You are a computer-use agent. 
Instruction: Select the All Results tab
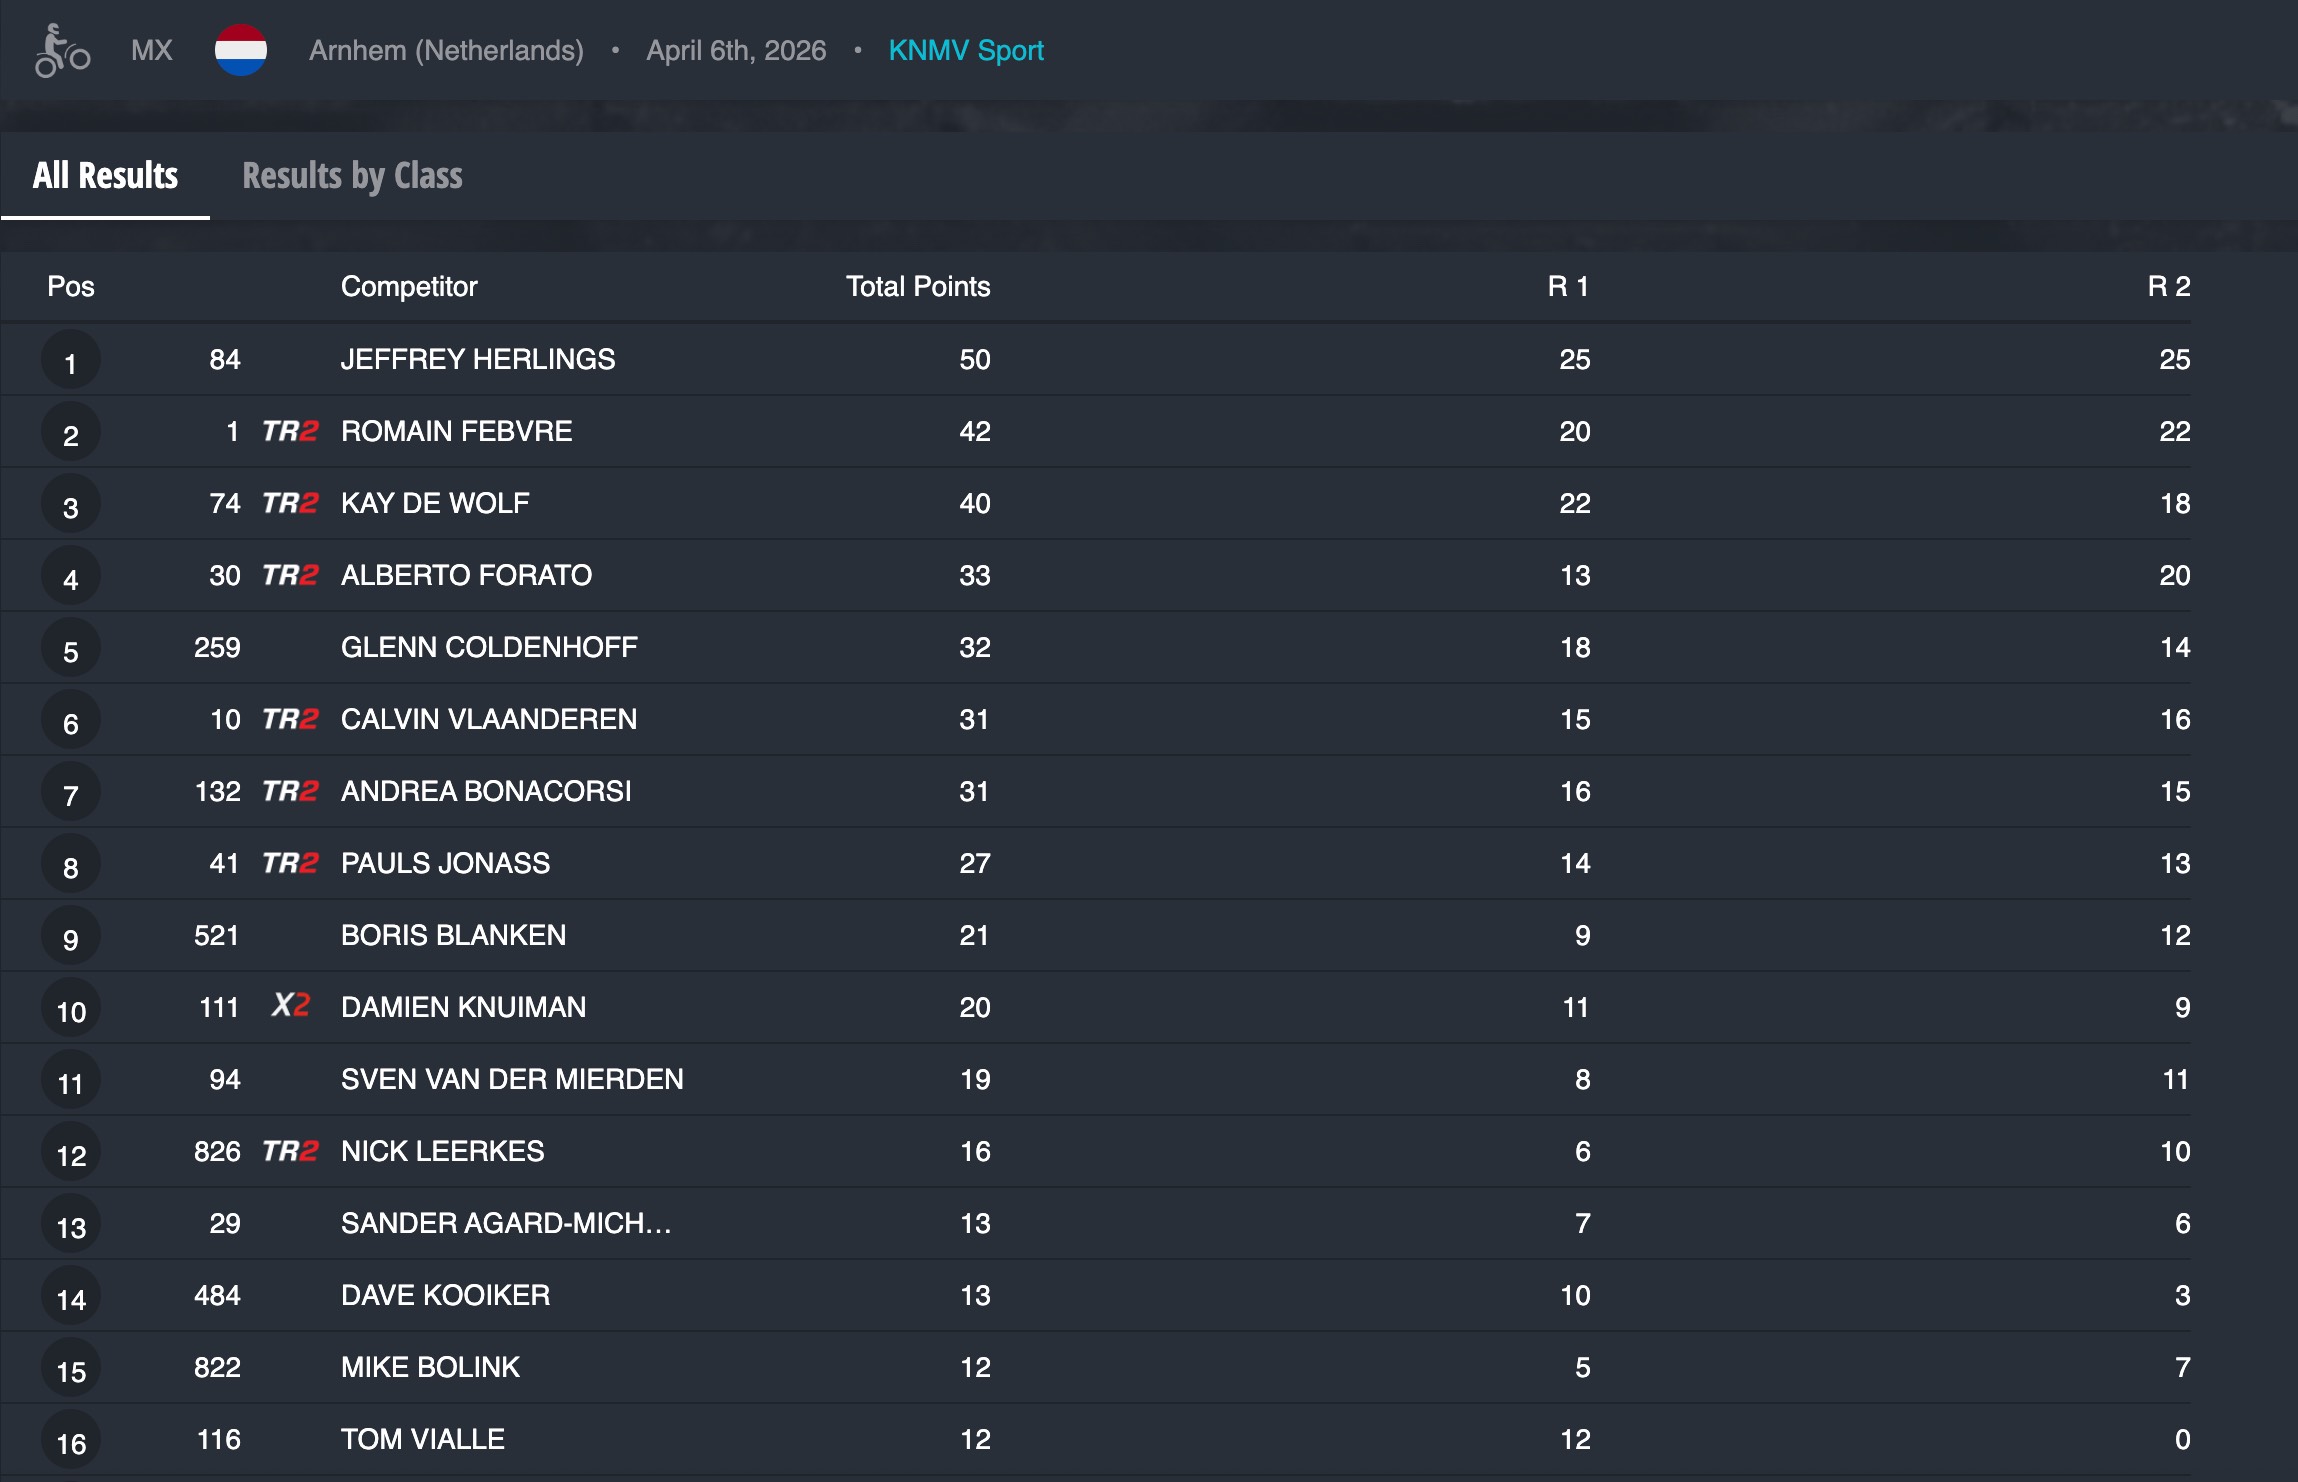[x=105, y=176]
